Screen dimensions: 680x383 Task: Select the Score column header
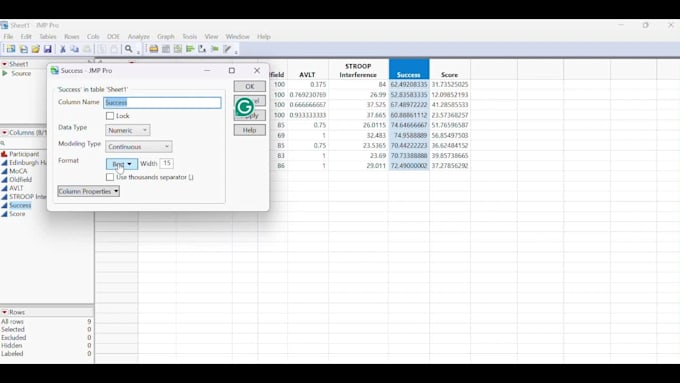[450, 70]
